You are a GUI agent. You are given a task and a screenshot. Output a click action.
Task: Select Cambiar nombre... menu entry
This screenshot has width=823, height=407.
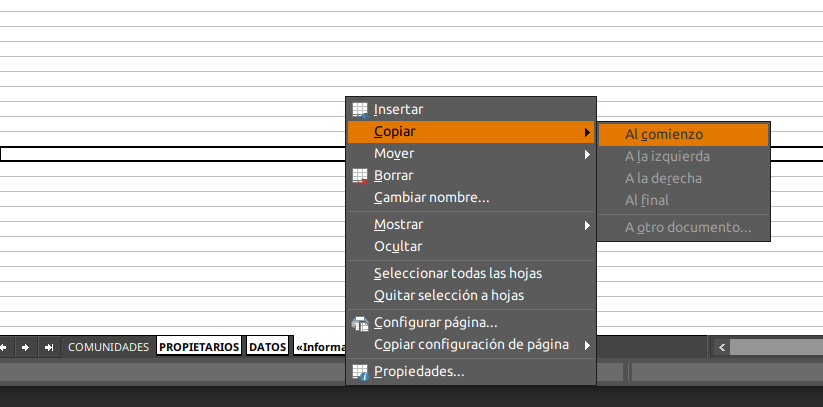[431, 197]
